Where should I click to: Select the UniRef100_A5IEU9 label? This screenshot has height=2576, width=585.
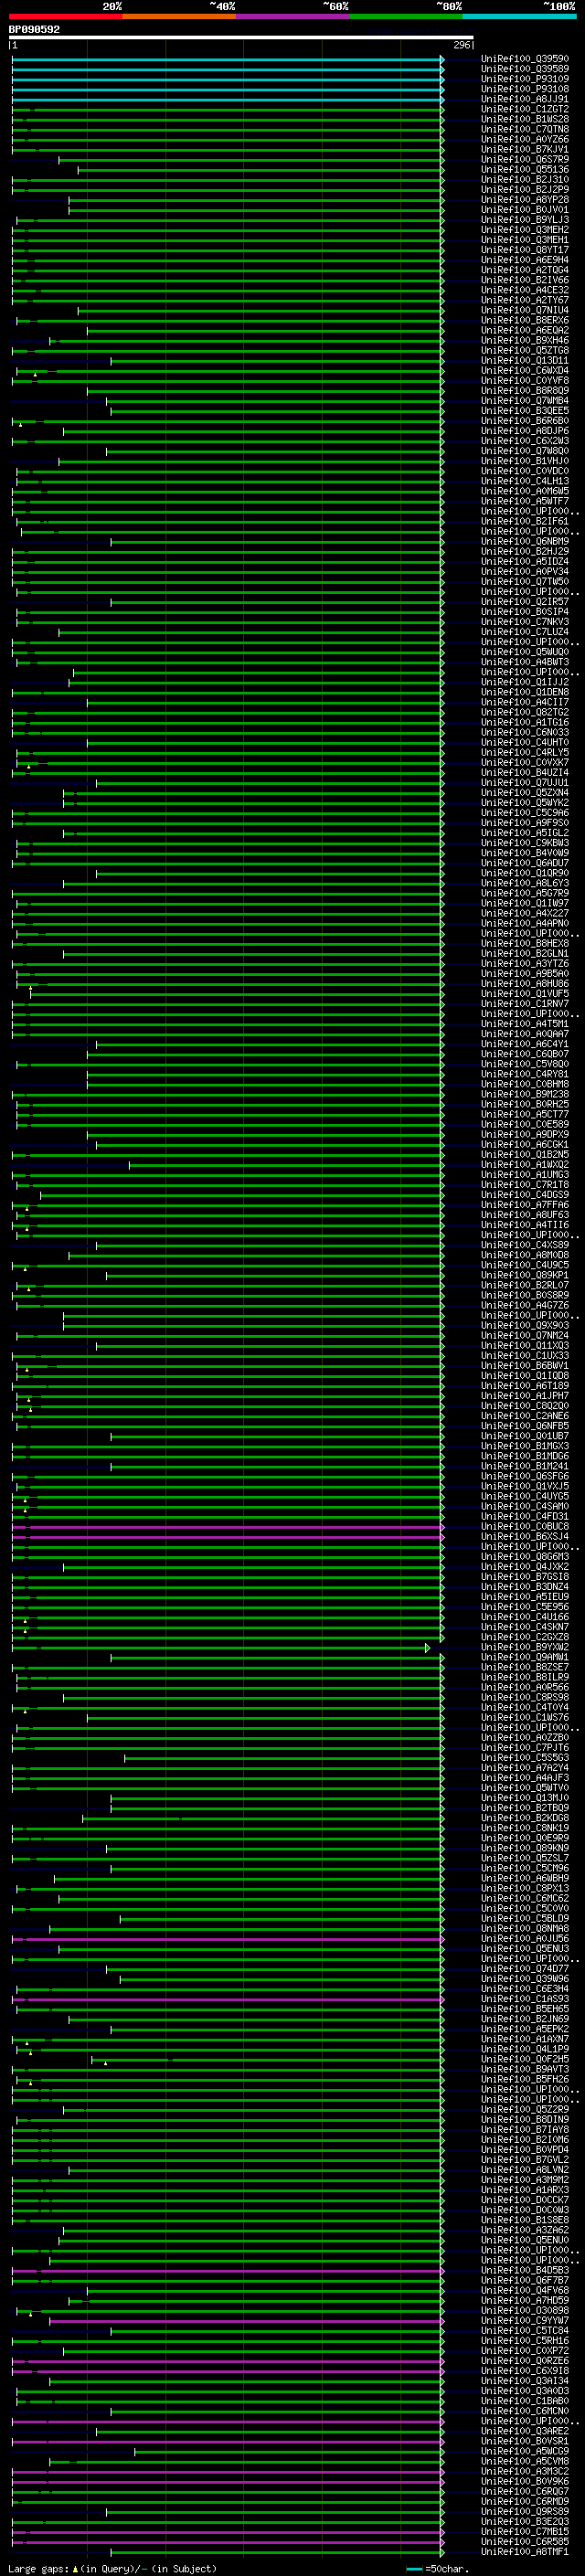click(x=525, y=1597)
